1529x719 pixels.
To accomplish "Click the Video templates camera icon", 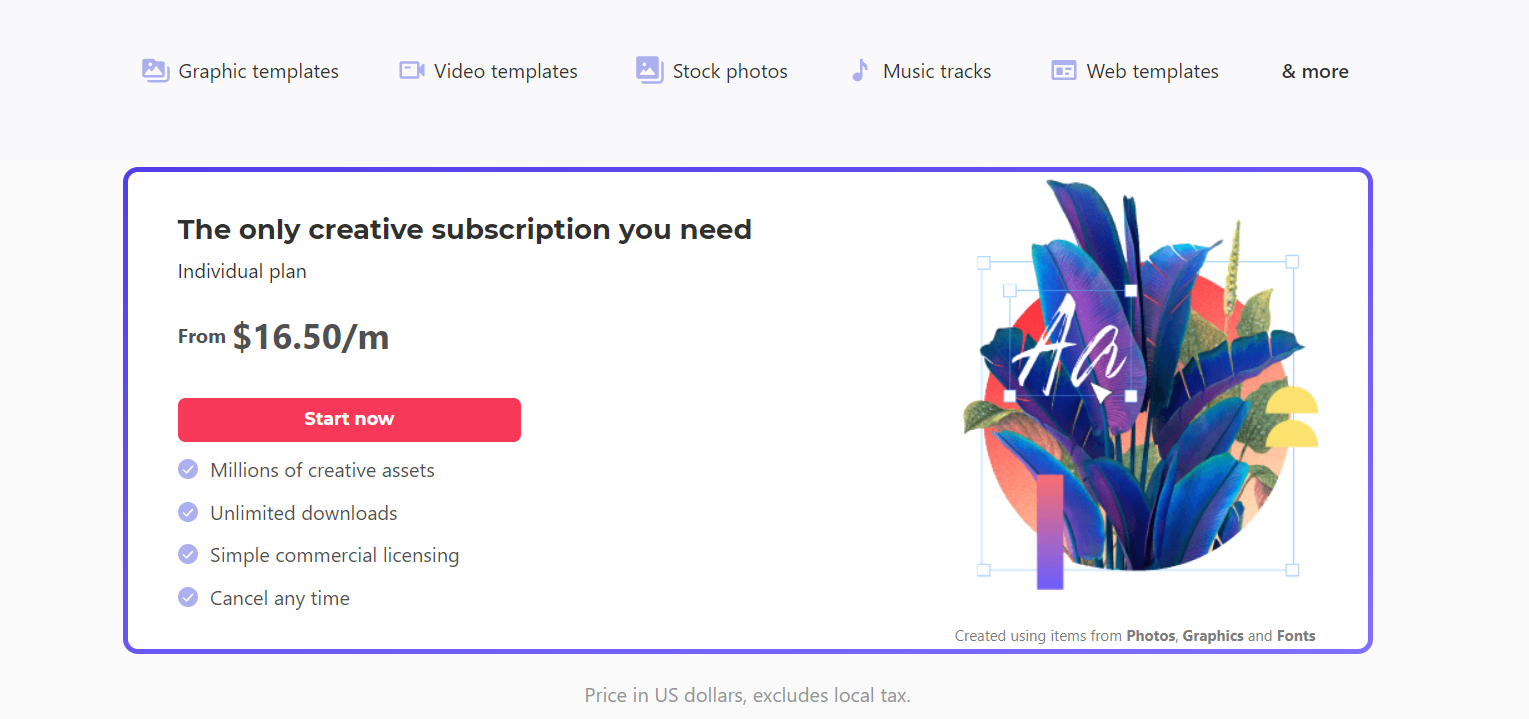I will click(x=412, y=70).
